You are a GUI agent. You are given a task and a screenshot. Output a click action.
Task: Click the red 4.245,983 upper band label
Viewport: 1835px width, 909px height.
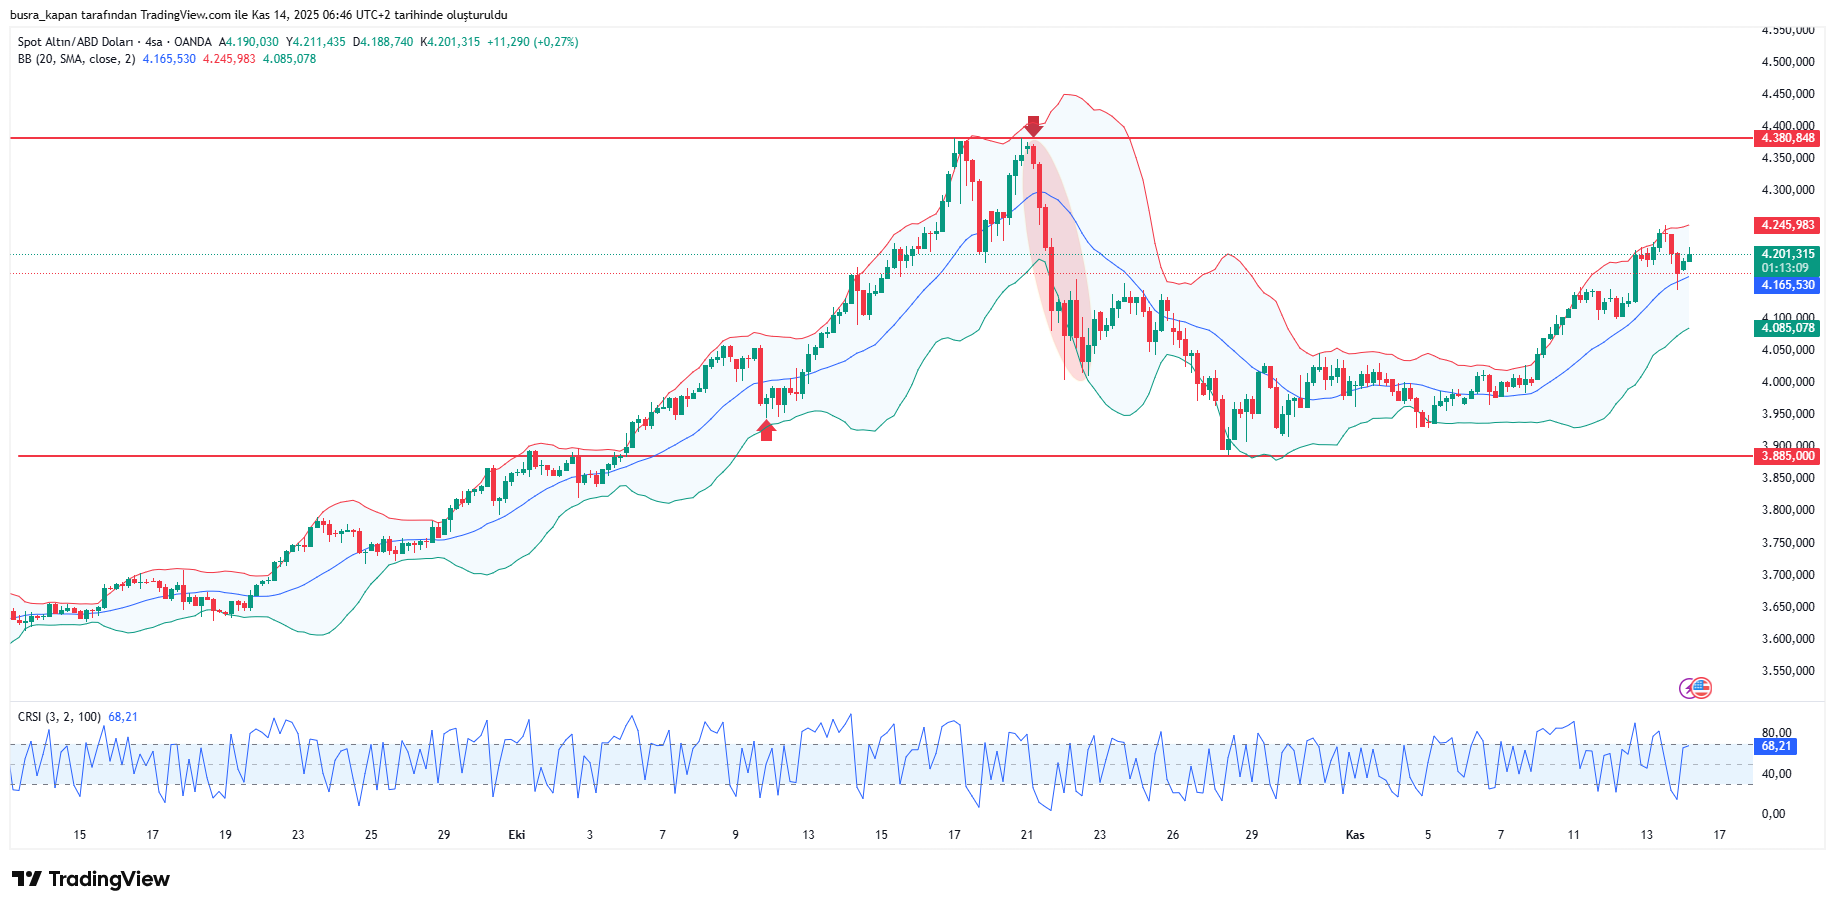[1787, 225]
